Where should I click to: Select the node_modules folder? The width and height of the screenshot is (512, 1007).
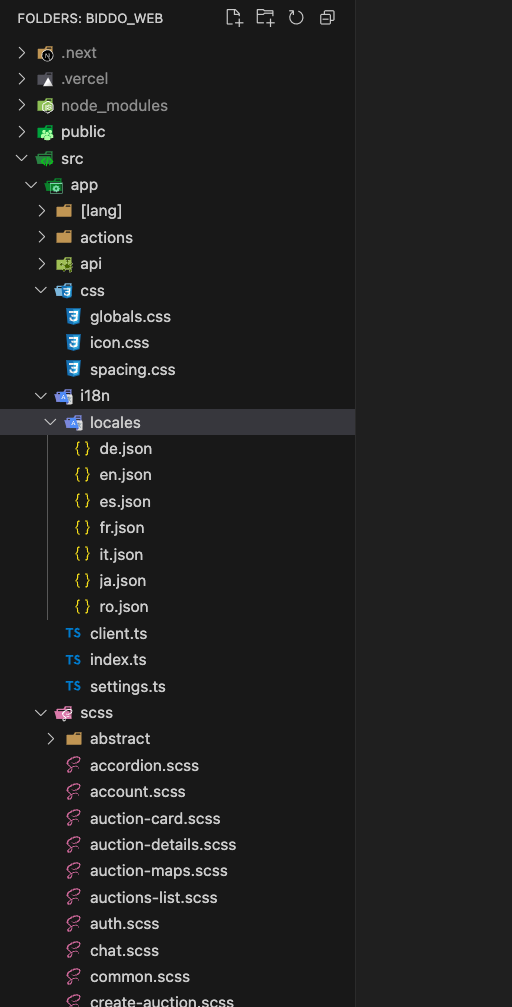pos(114,105)
